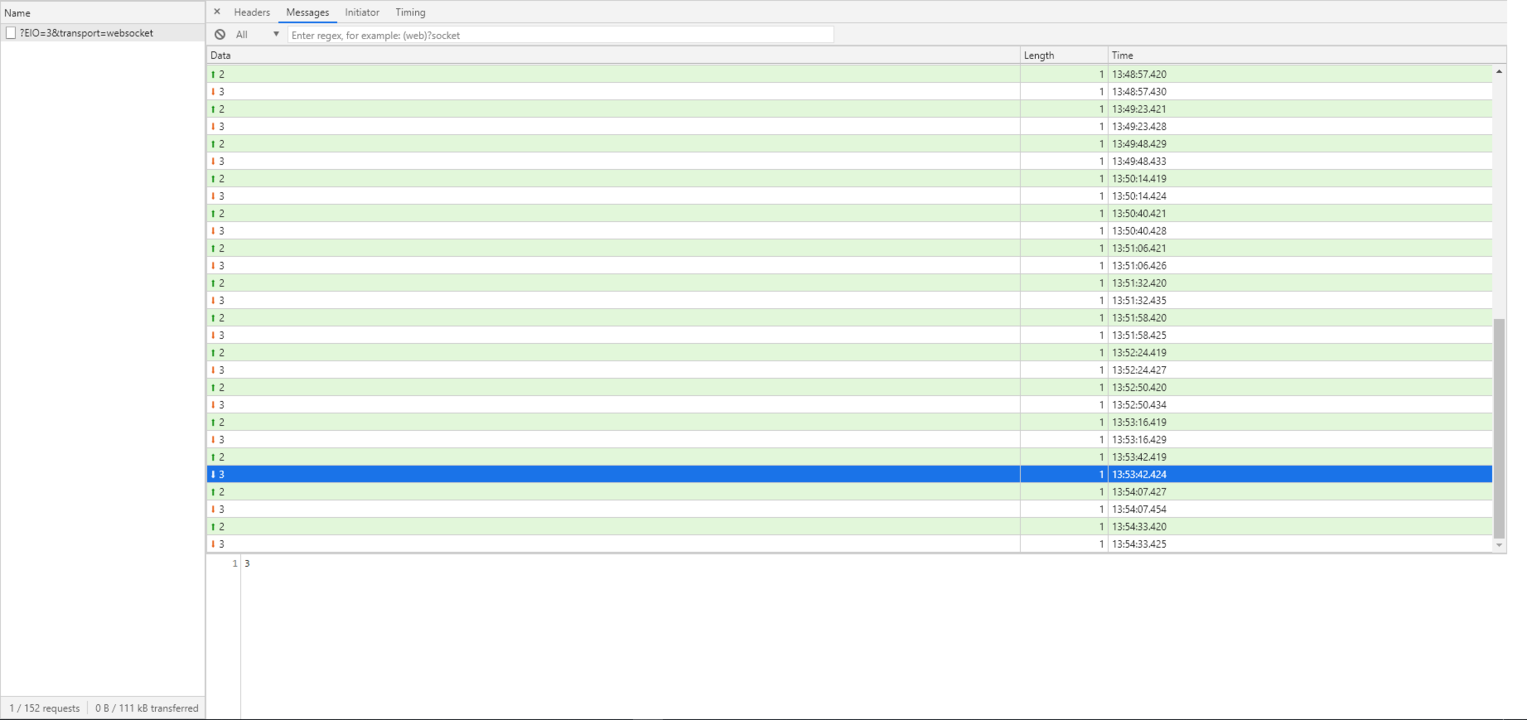Select the ?EIO=3&transport=websocket request
The height and width of the screenshot is (720, 1527).
[102, 33]
